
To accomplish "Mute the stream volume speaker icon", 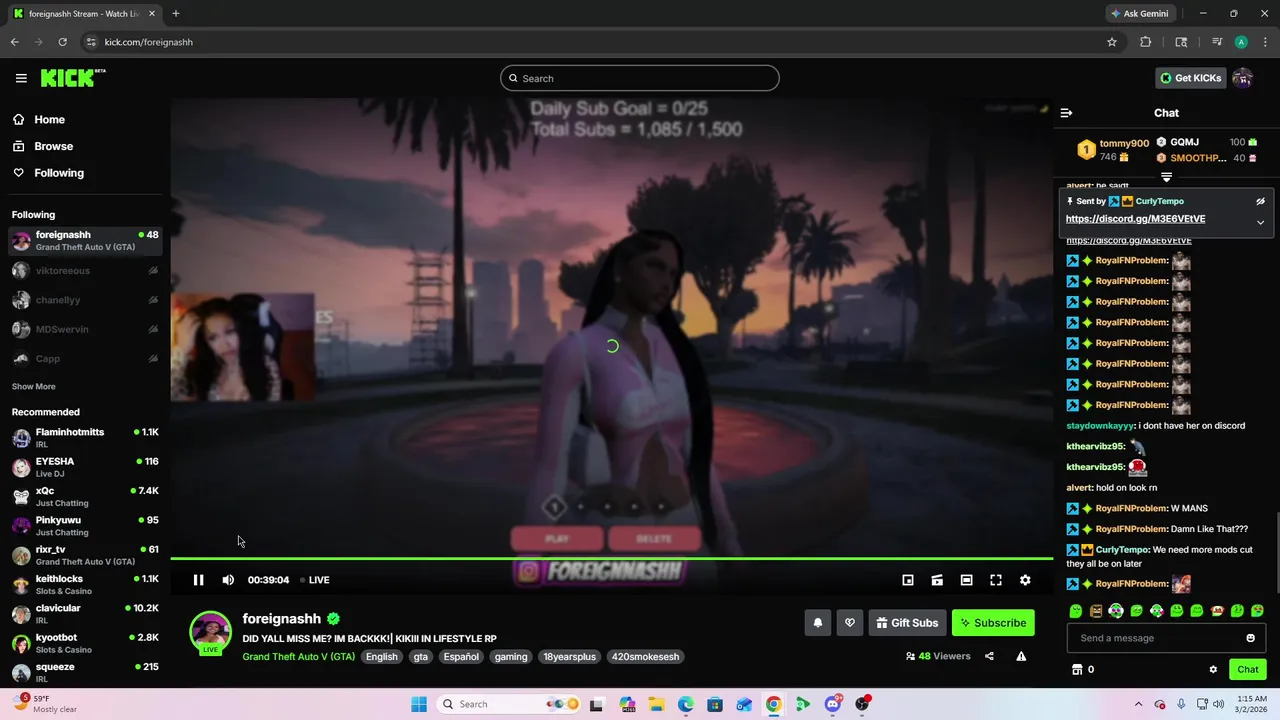I will point(228,580).
